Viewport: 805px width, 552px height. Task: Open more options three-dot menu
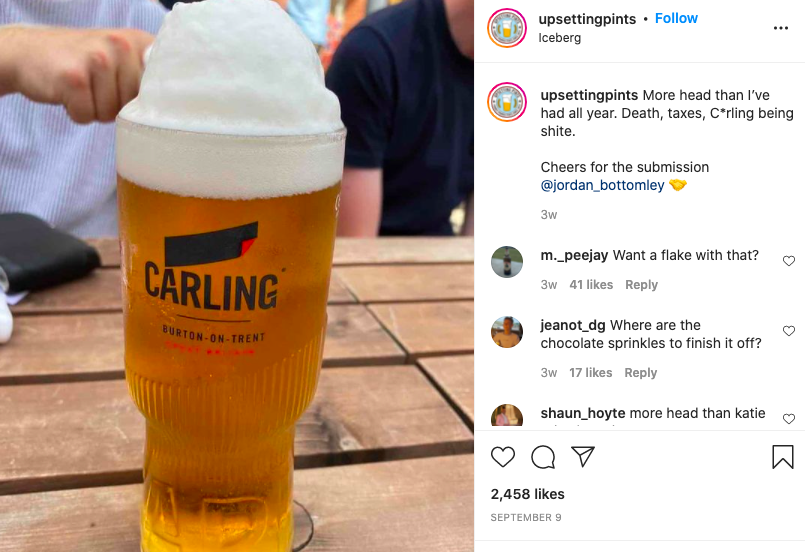click(780, 28)
